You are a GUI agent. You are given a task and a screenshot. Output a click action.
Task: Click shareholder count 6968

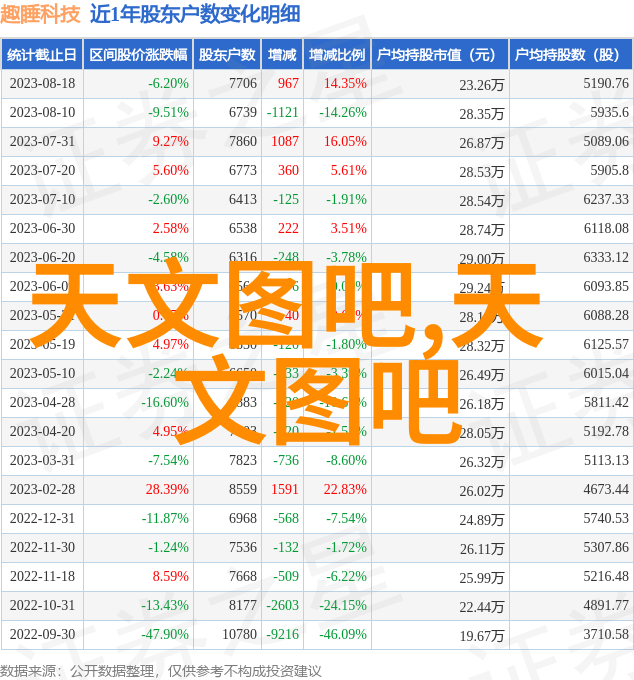coord(243,519)
